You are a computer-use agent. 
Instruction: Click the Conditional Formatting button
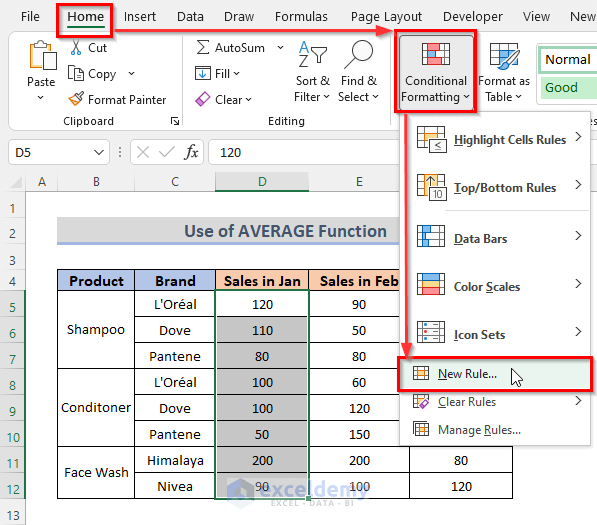click(436, 72)
